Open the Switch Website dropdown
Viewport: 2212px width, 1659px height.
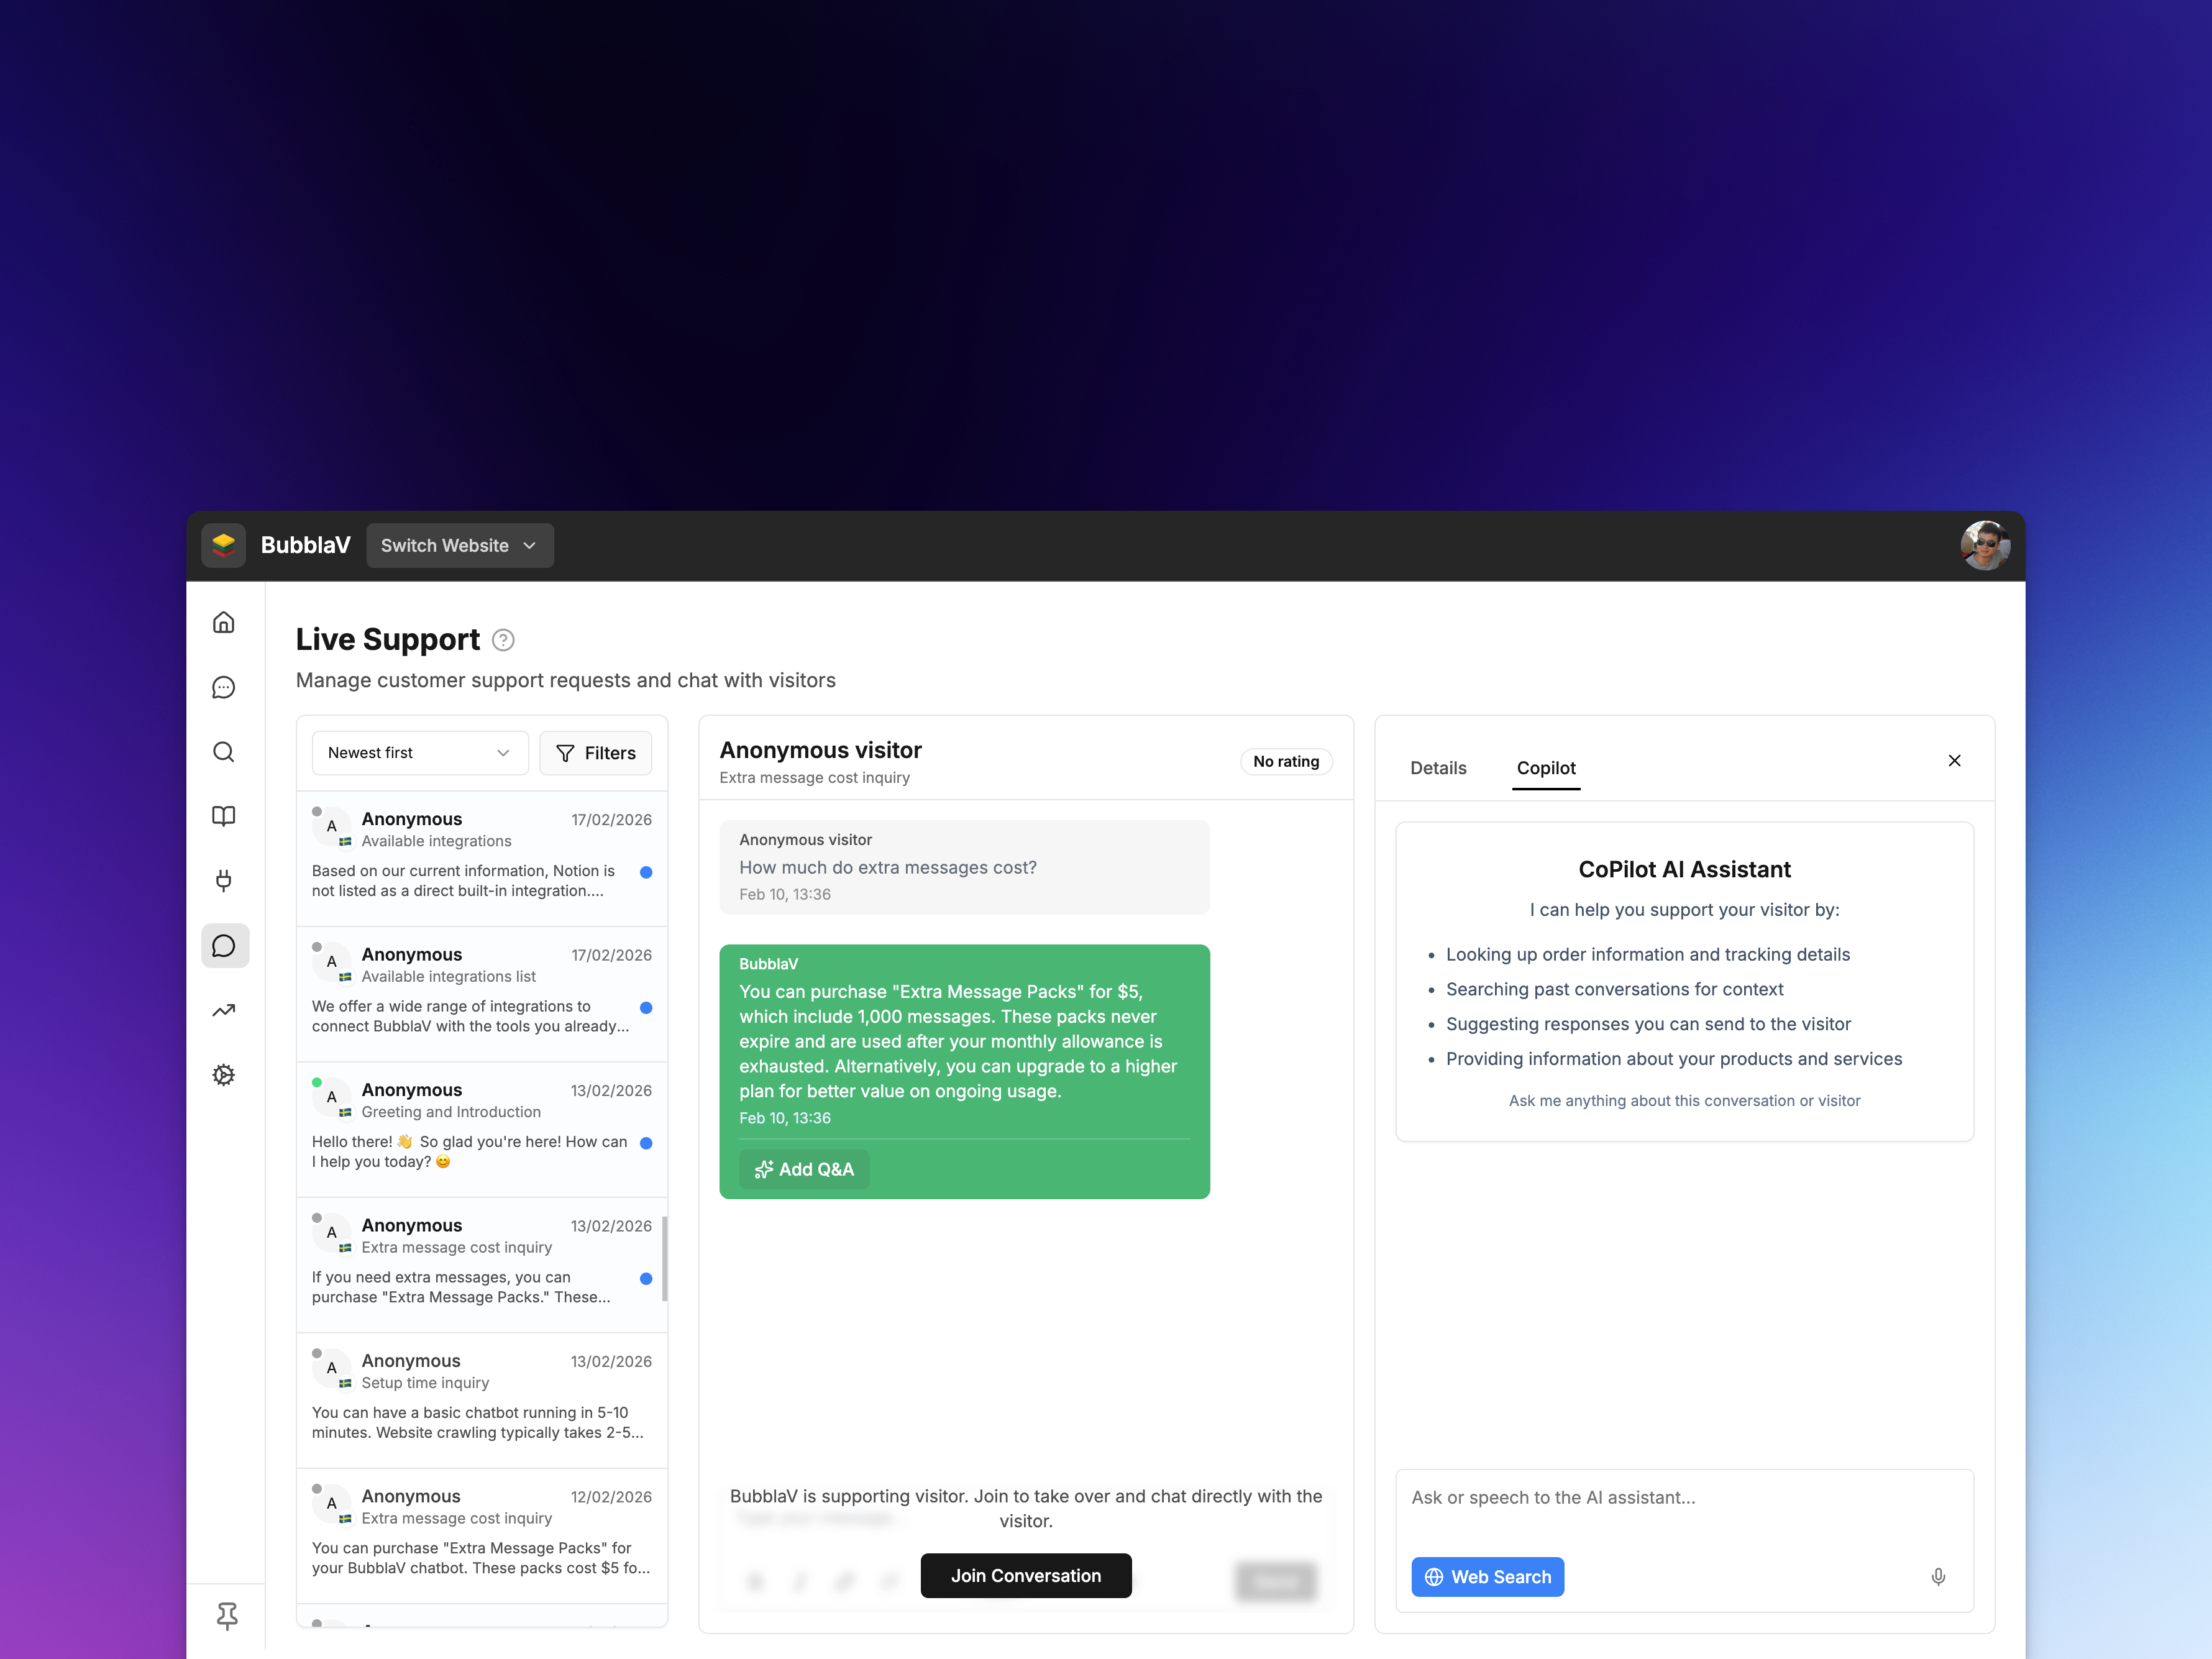click(x=459, y=545)
